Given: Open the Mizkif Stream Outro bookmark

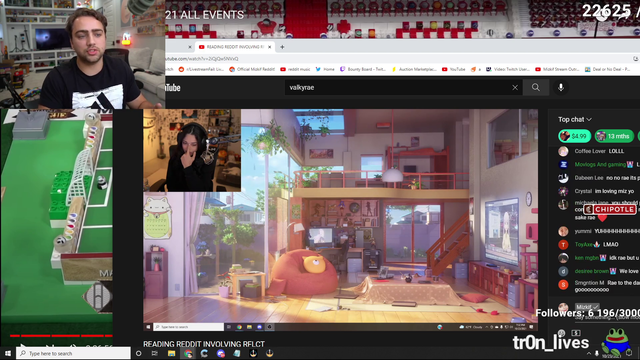Looking at the screenshot, I should [557, 69].
